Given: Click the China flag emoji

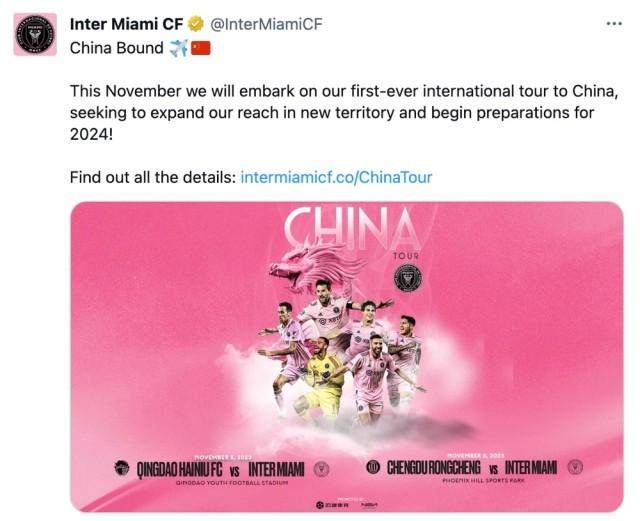Looking at the screenshot, I should tap(200, 47).
